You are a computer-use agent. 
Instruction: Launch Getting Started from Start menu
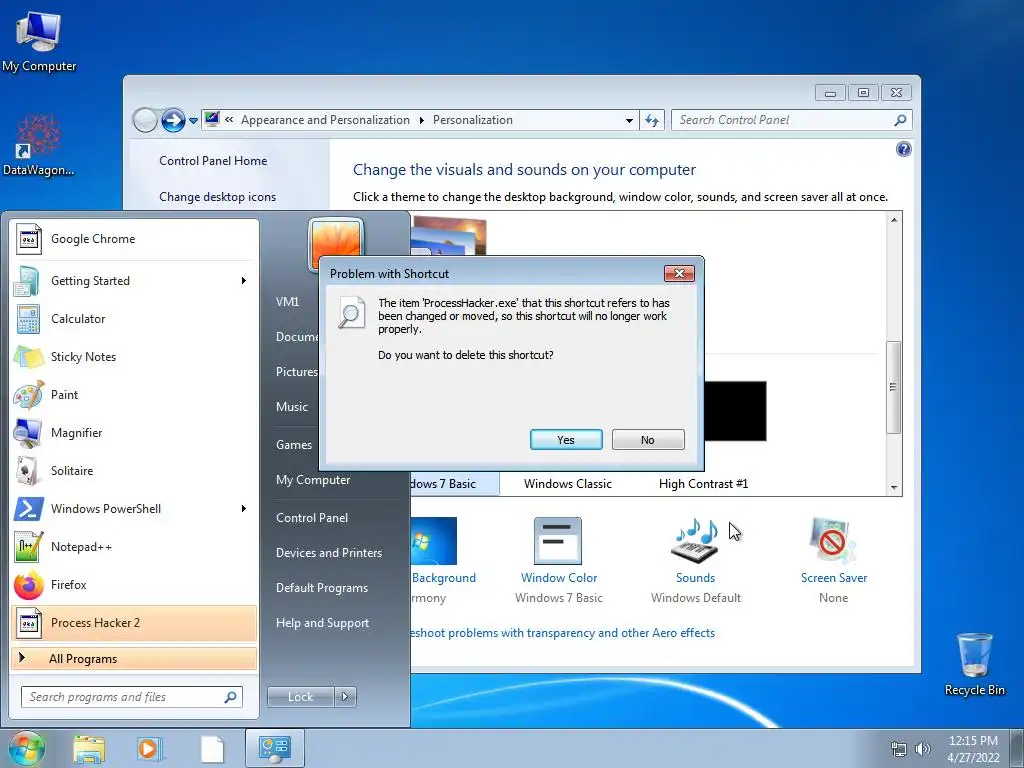tap(134, 281)
